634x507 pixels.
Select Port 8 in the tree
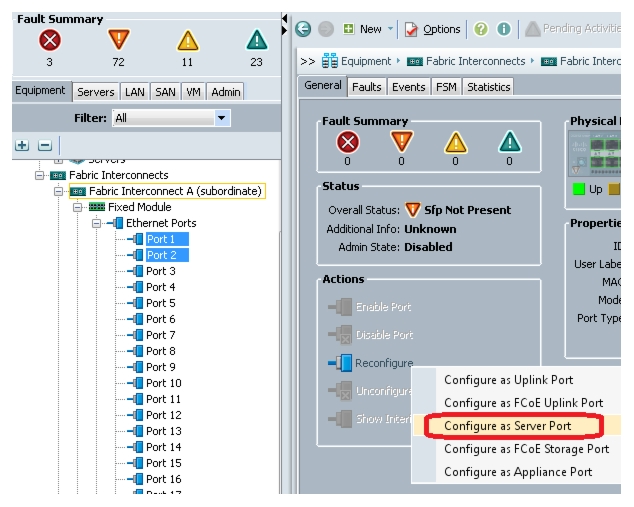click(x=161, y=351)
